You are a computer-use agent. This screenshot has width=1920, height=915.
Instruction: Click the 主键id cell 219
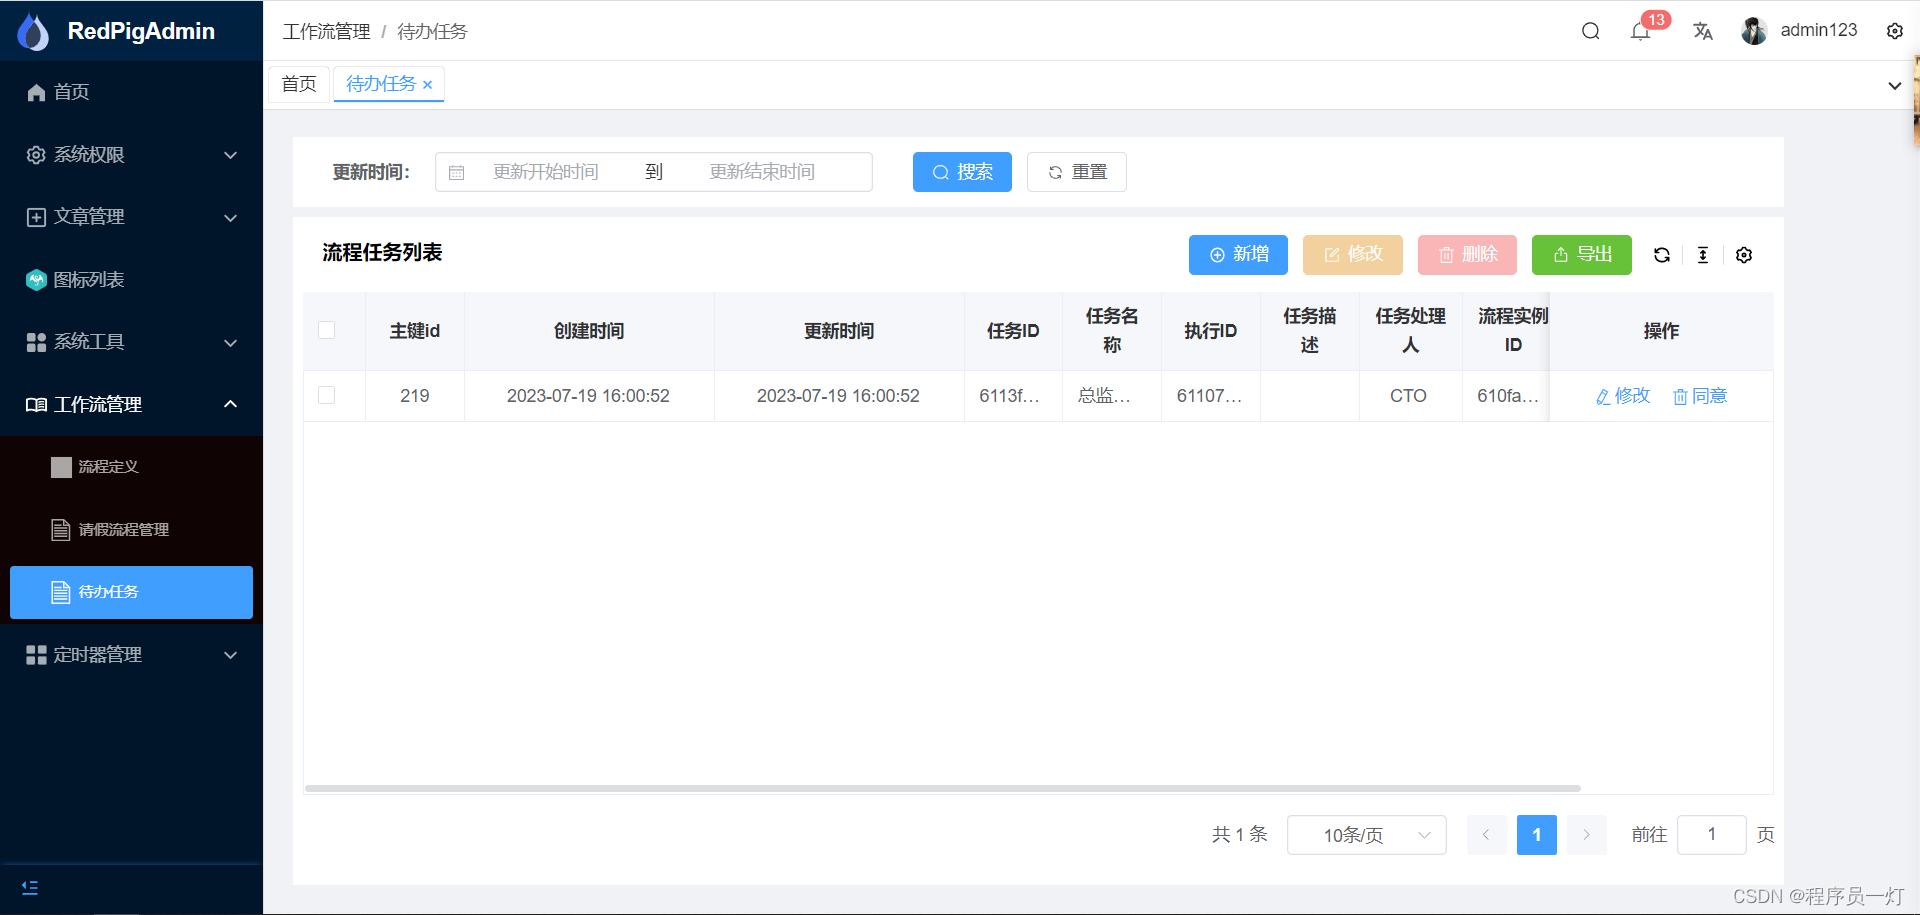pyautogui.click(x=415, y=396)
